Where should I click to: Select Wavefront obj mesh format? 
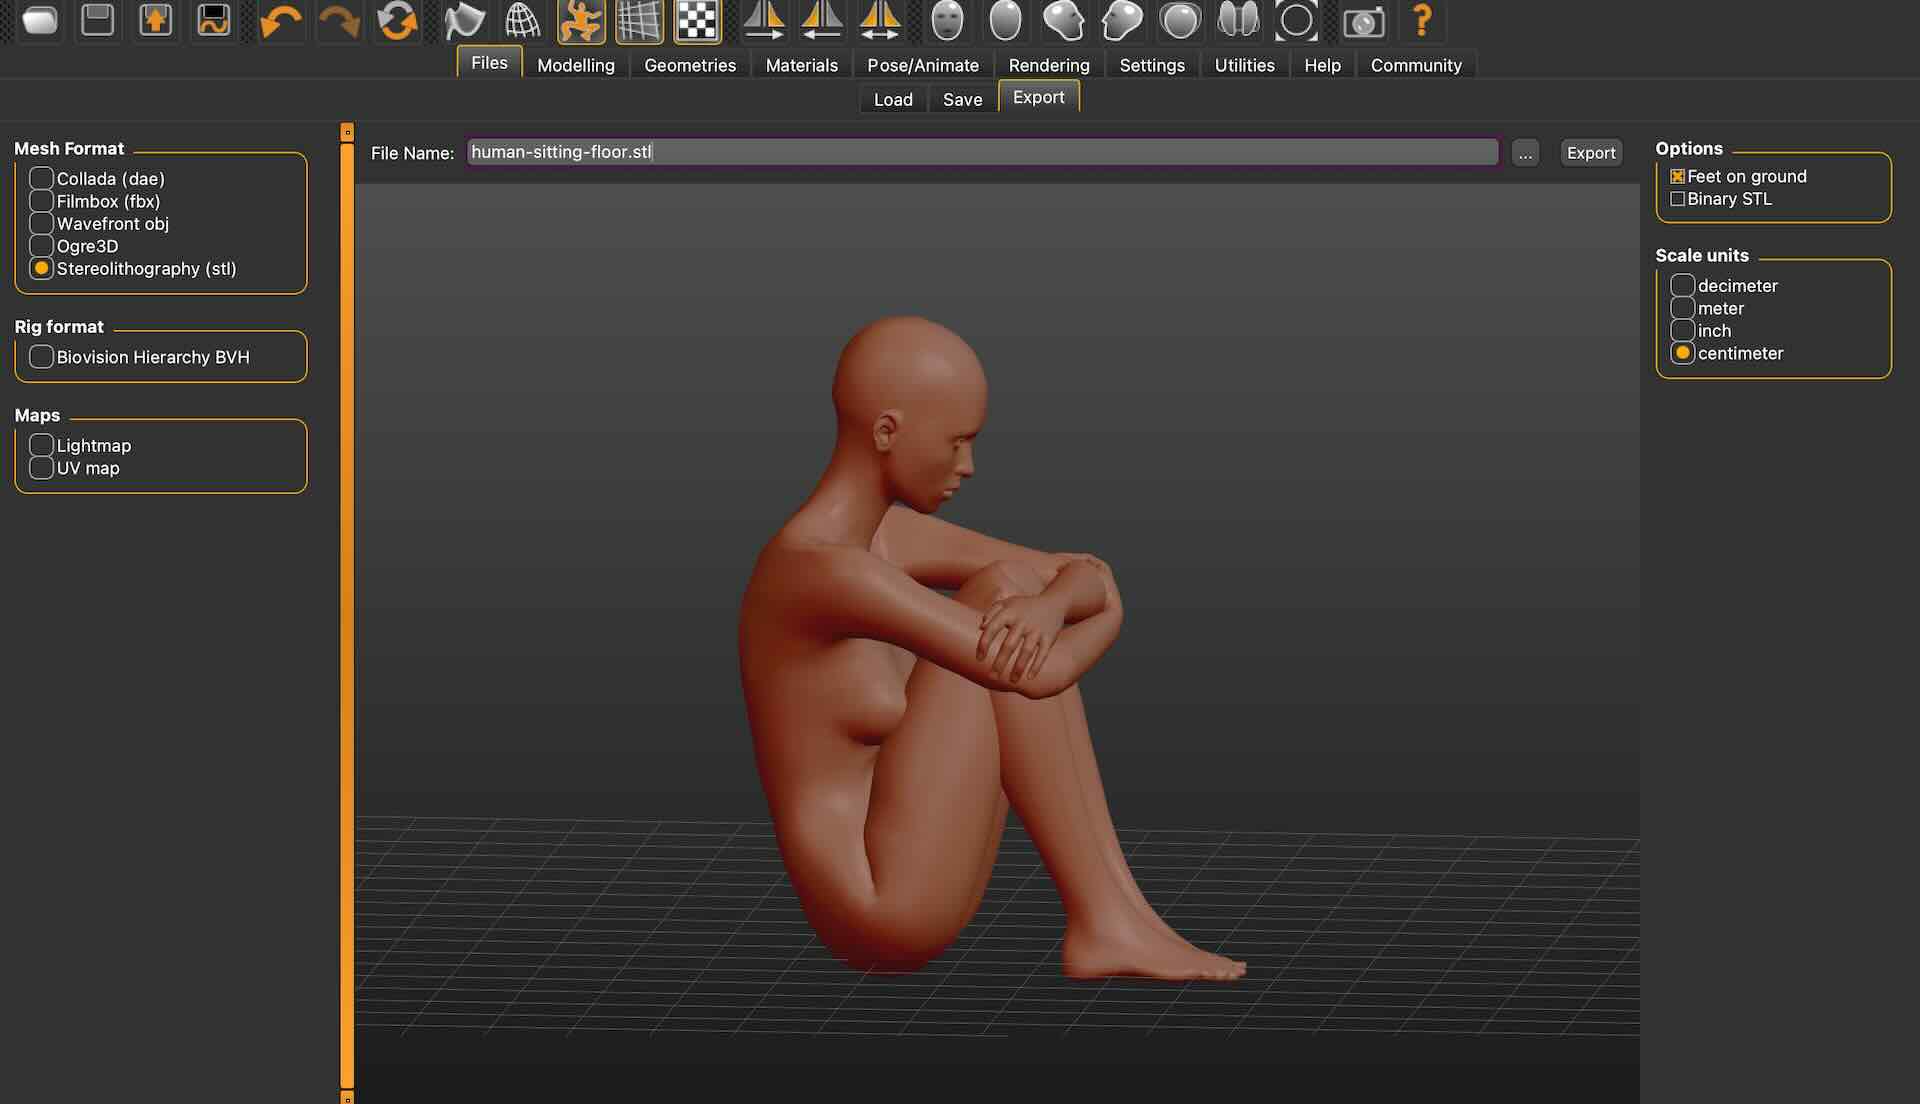coord(41,223)
